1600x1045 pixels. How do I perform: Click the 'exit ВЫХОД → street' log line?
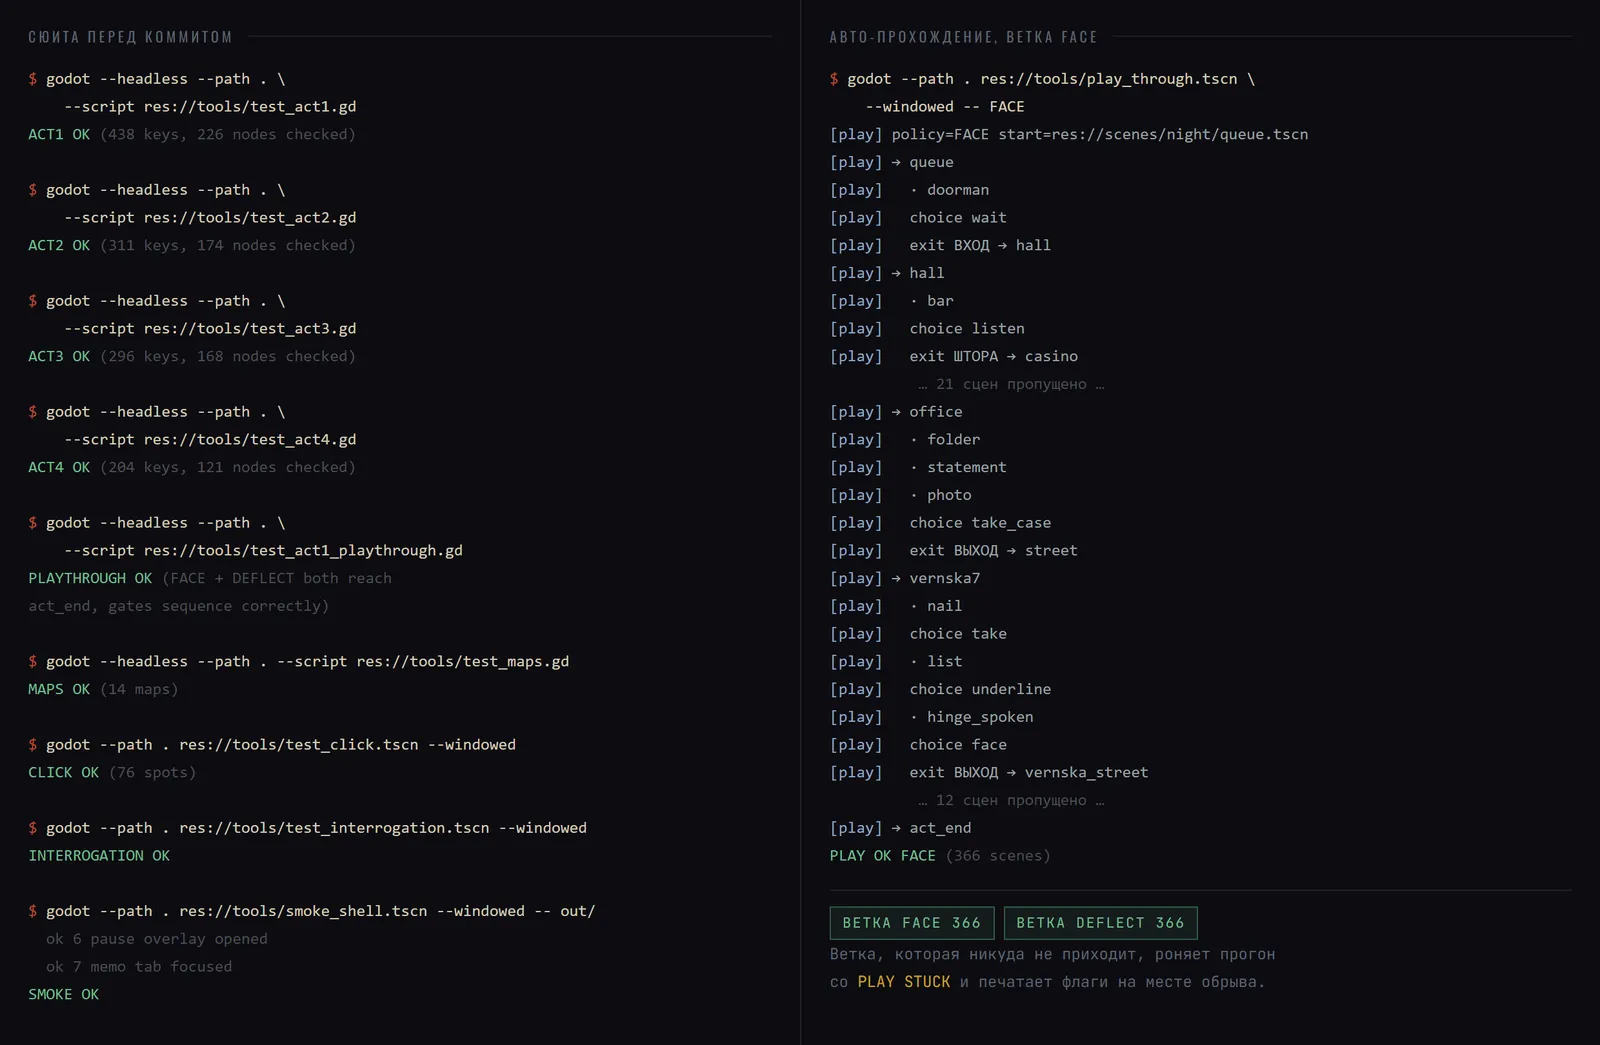point(954,550)
